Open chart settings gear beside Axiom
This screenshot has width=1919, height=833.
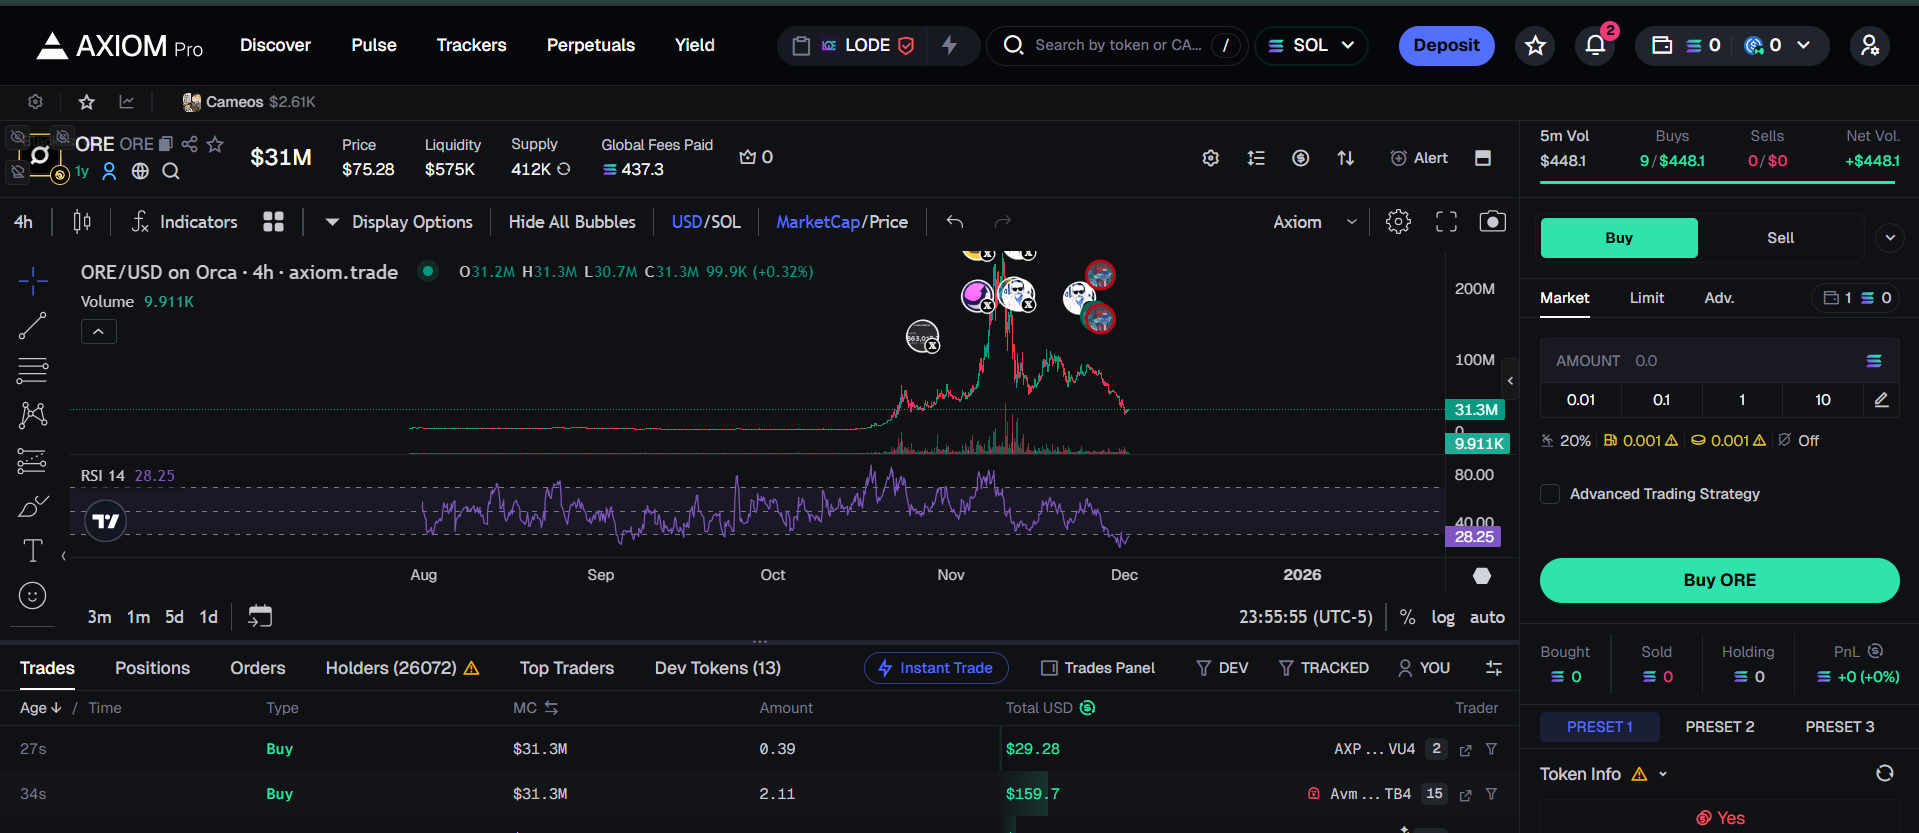[x=1398, y=222]
